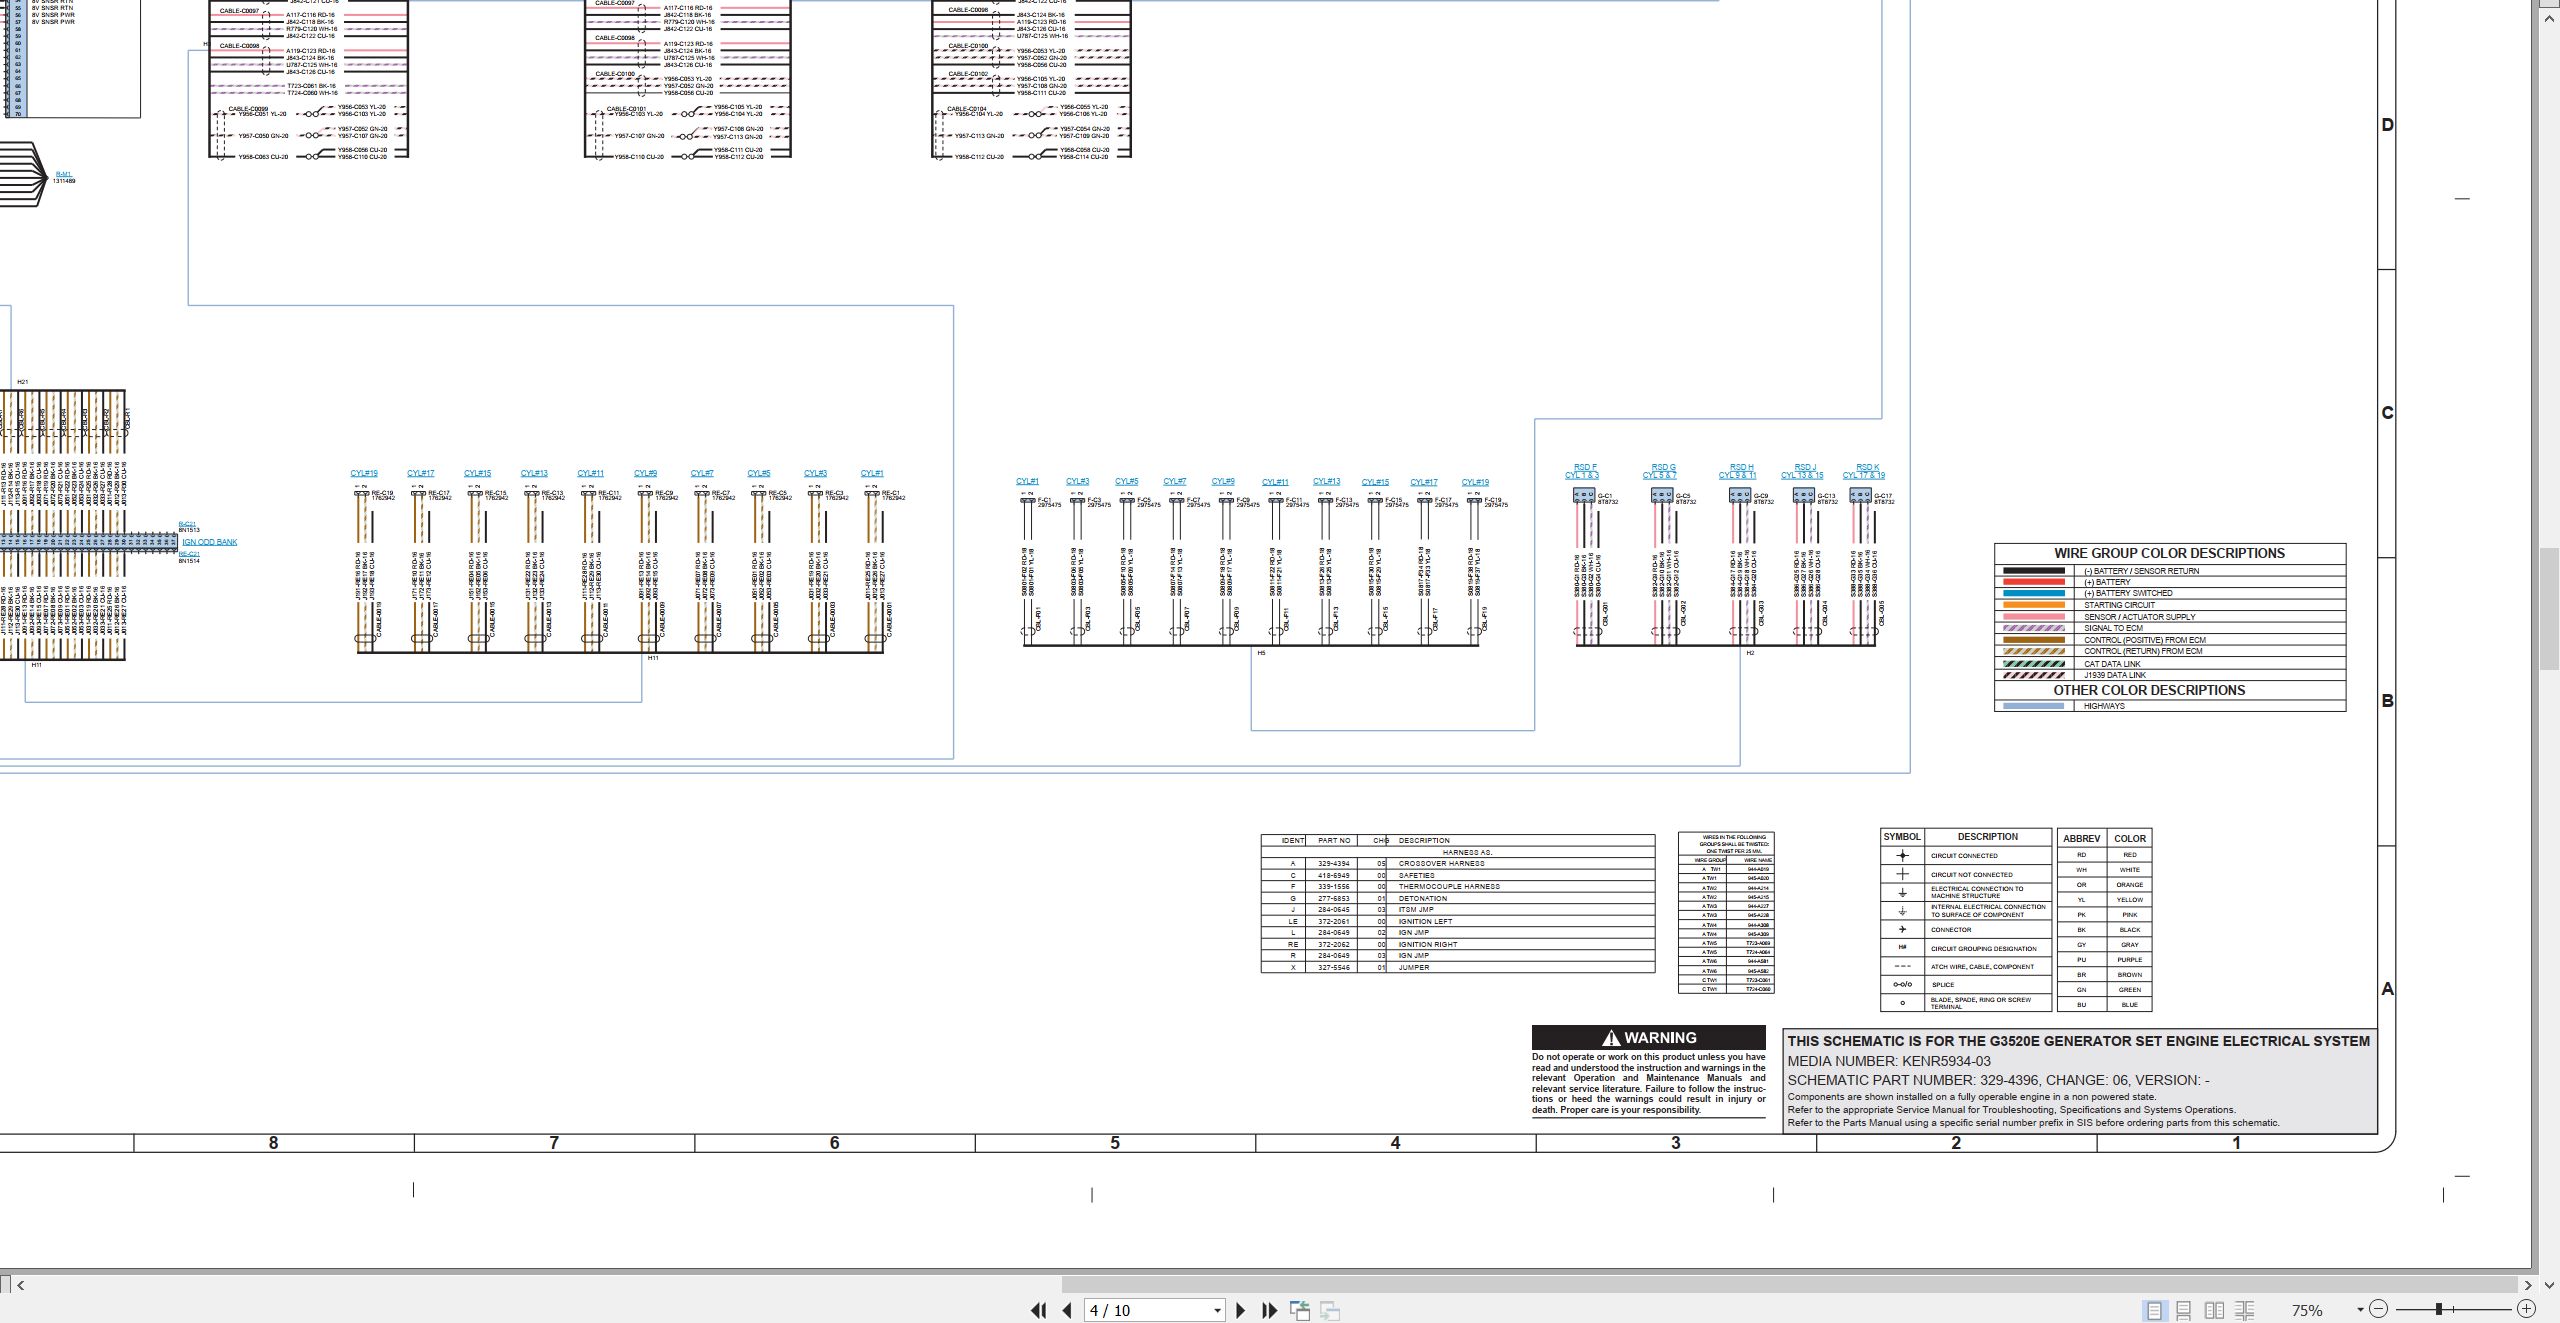The width and height of the screenshot is (2560, 1323).
Task: Follow CYL#15 link above F-C15 connector
Action: (x=1375, y=483)
